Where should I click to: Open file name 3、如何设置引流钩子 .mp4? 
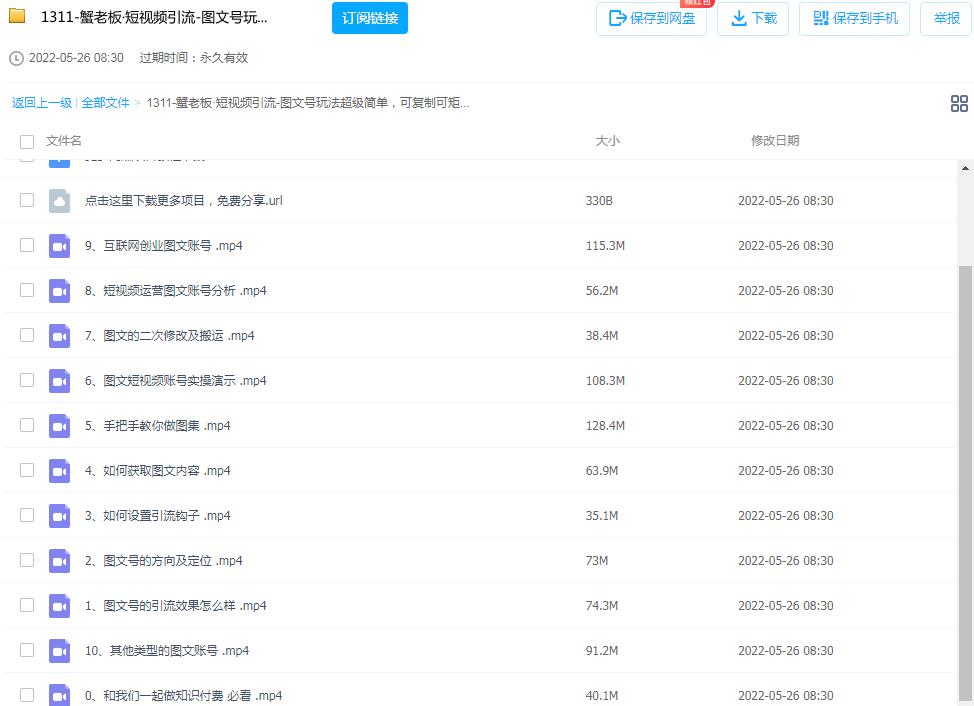tap(158, 516)
